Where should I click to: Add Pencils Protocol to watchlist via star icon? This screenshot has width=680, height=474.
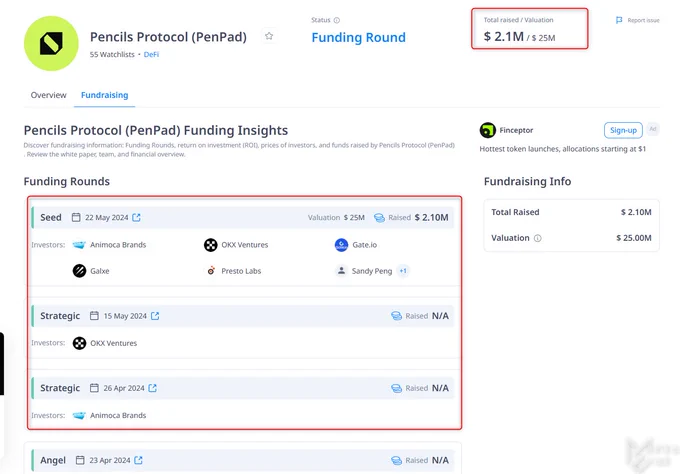[269, 36]
